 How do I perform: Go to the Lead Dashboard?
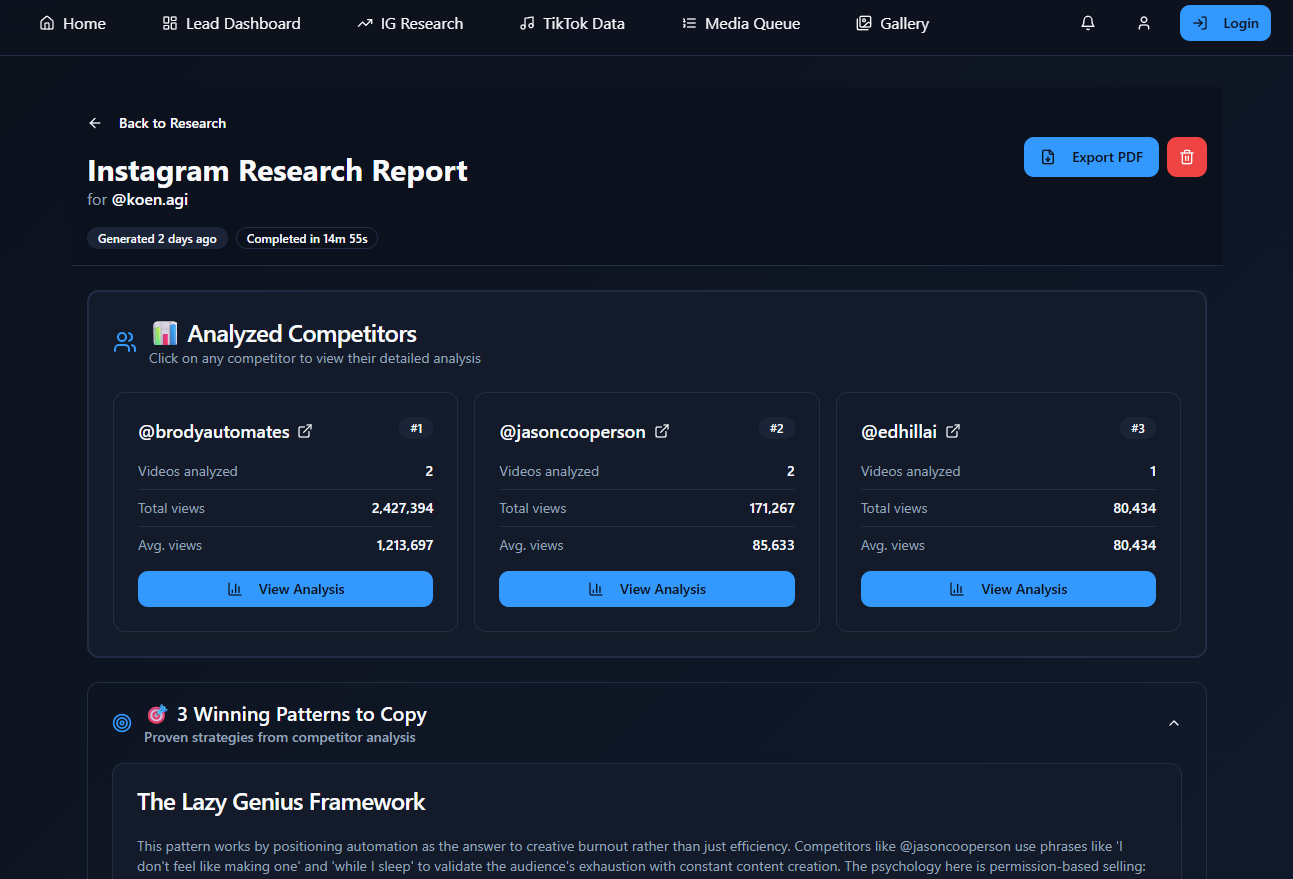tap(231, 23)
